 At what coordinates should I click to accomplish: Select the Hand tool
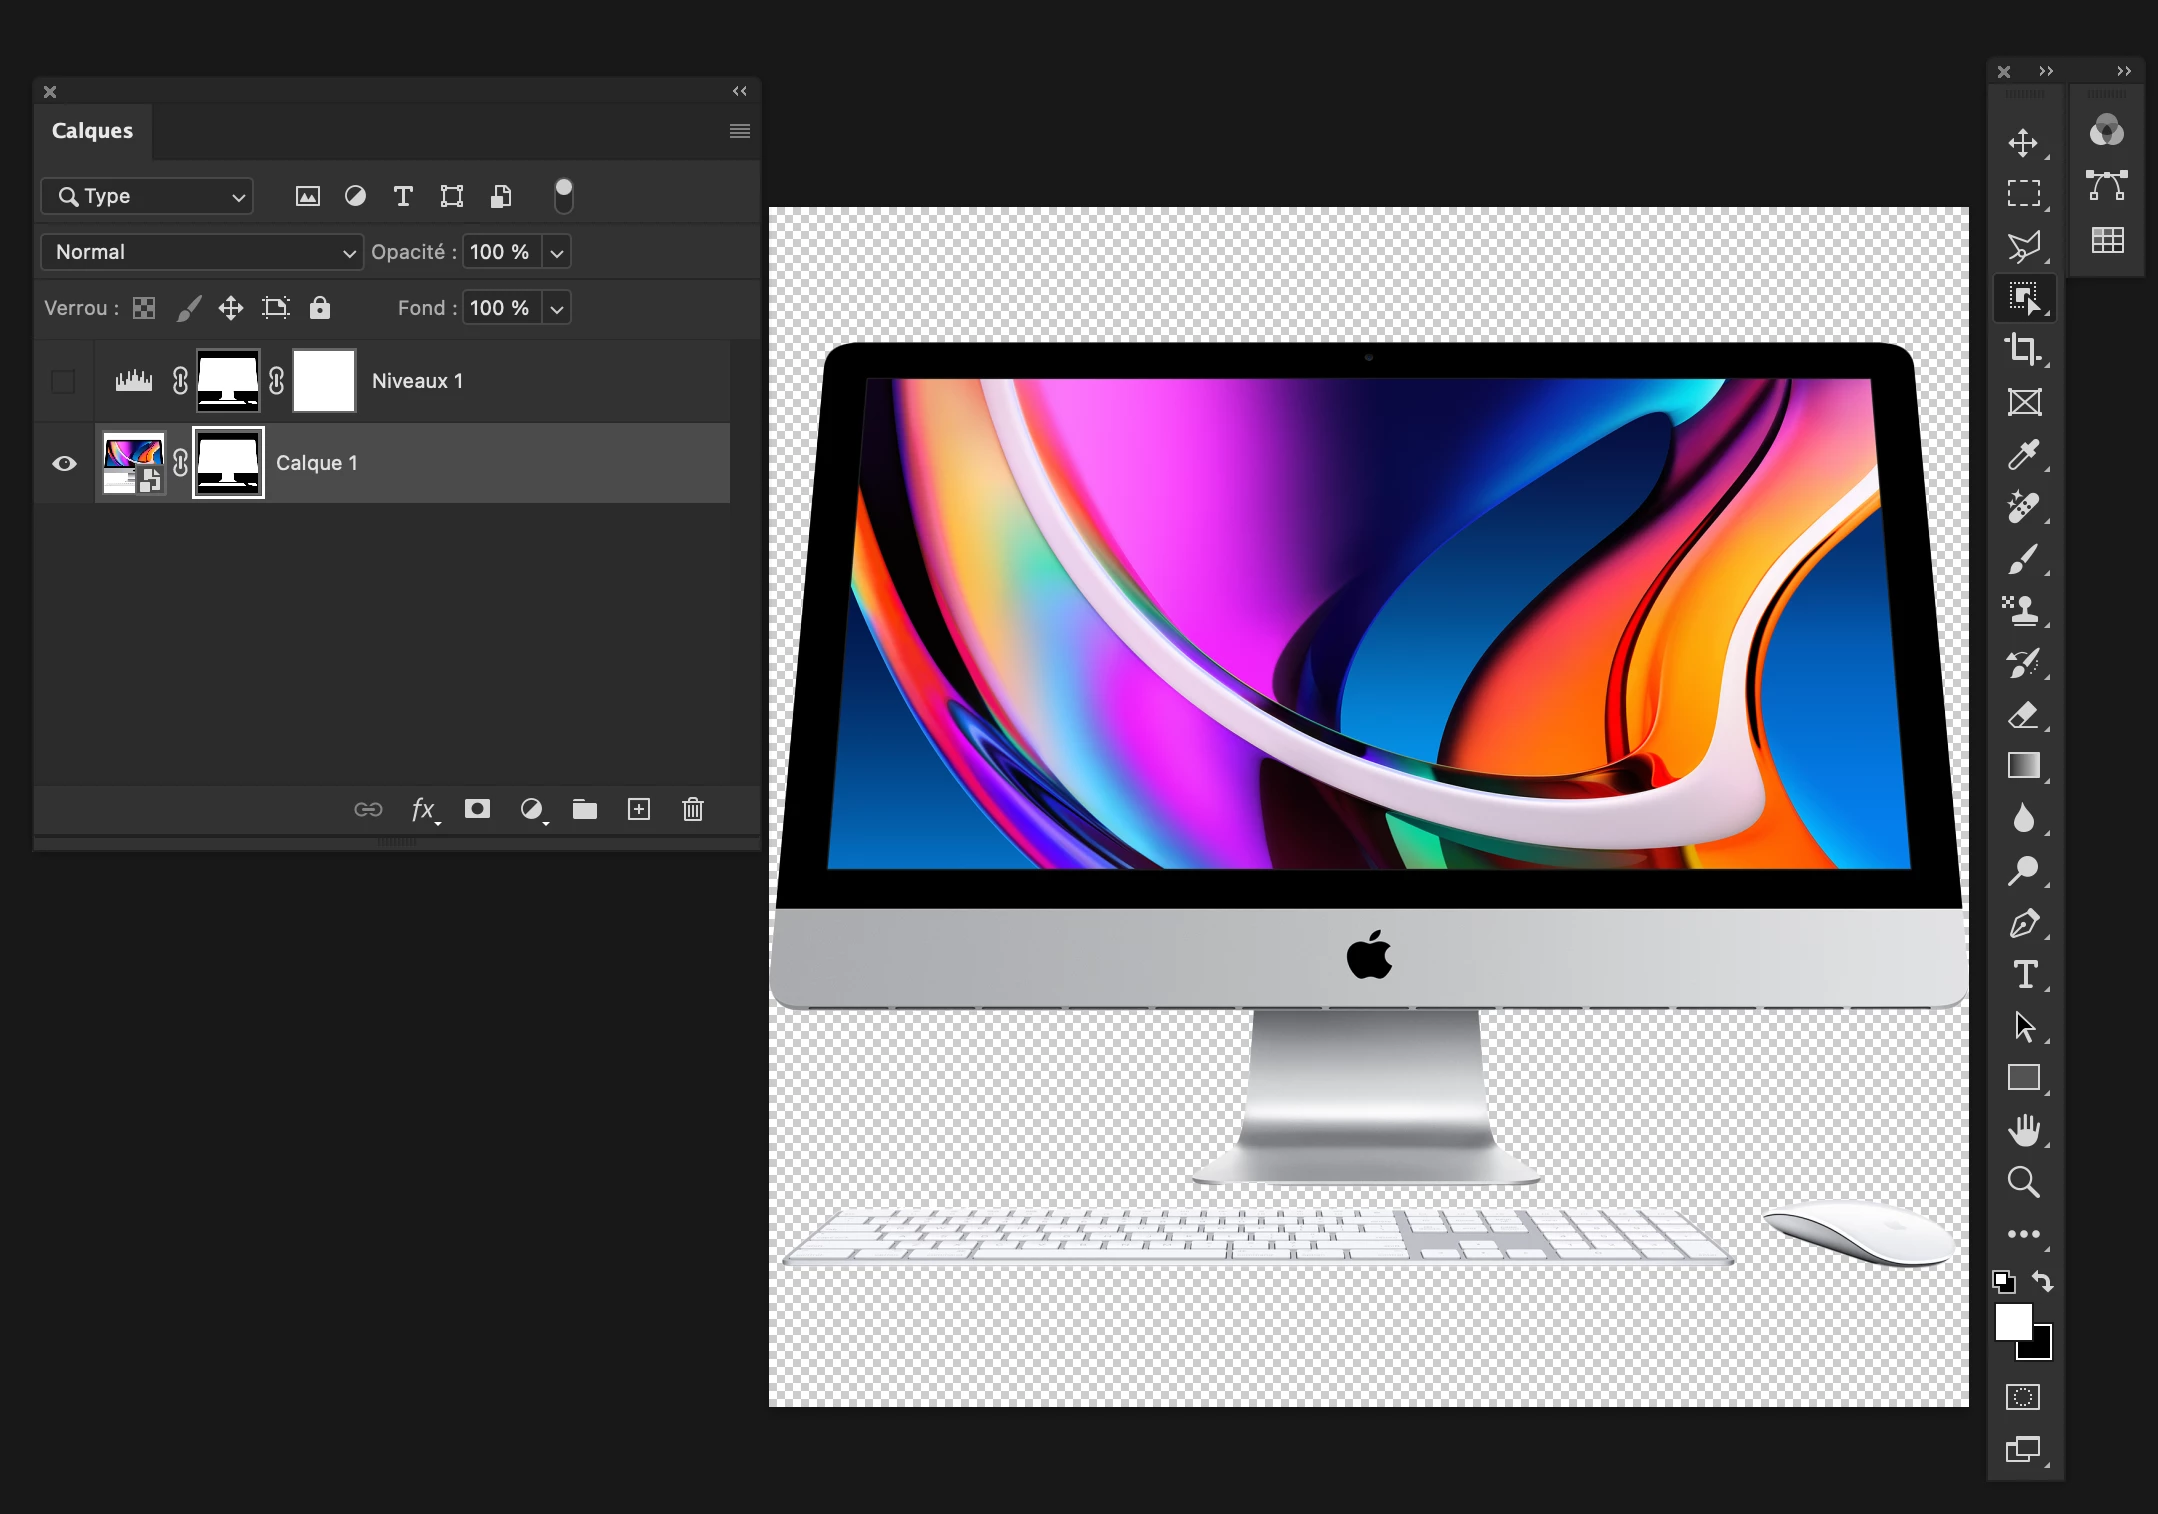2023,1130
